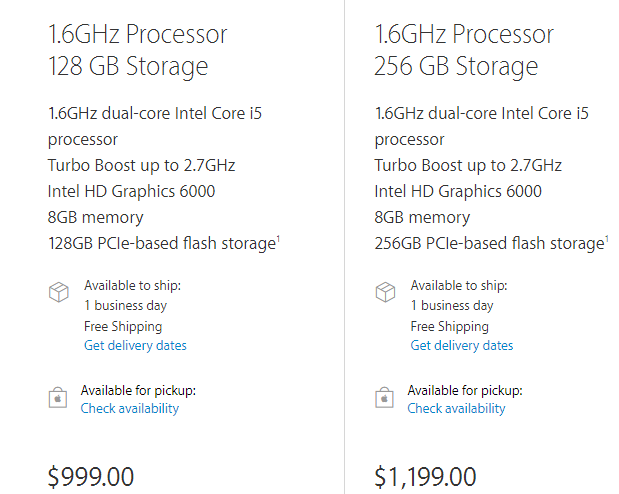Open Get delivery dates for the 128 GB model
The width and height of the screenshot is (619, 494).
coord(135,346)
